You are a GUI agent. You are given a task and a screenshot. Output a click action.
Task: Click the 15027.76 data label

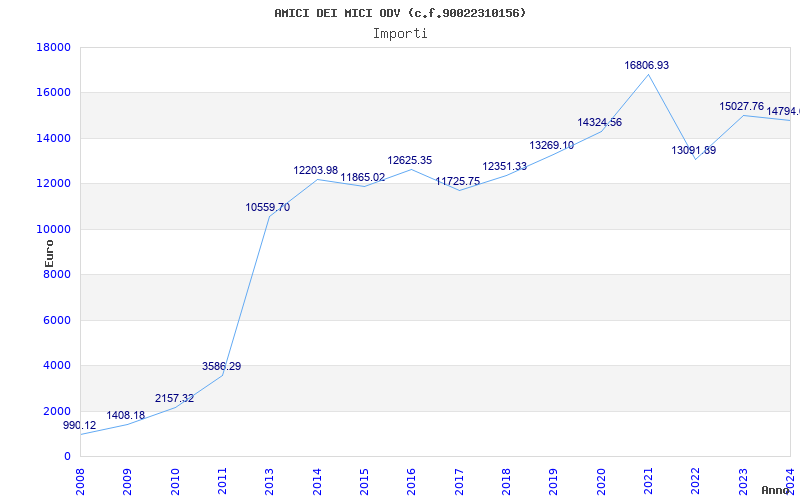coord(741,106)
